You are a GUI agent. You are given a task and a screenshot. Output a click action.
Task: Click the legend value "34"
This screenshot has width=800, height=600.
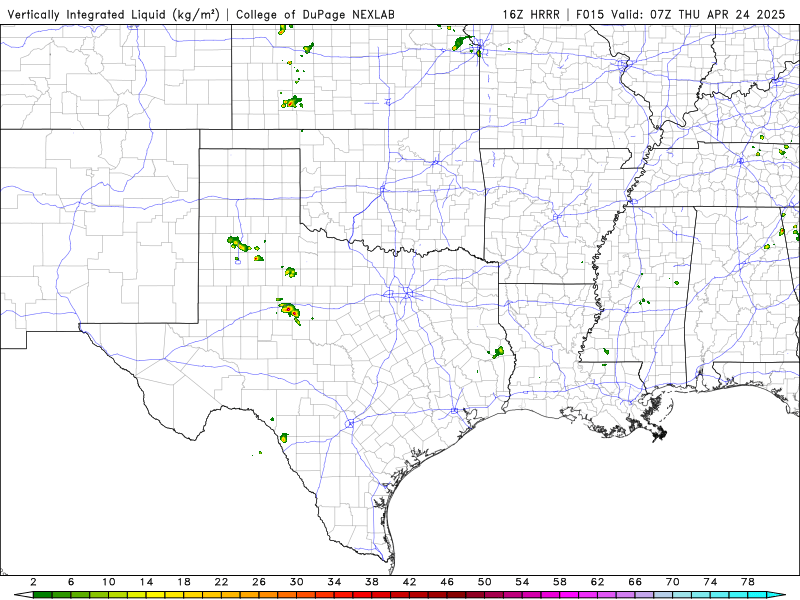tap(334, 582)
